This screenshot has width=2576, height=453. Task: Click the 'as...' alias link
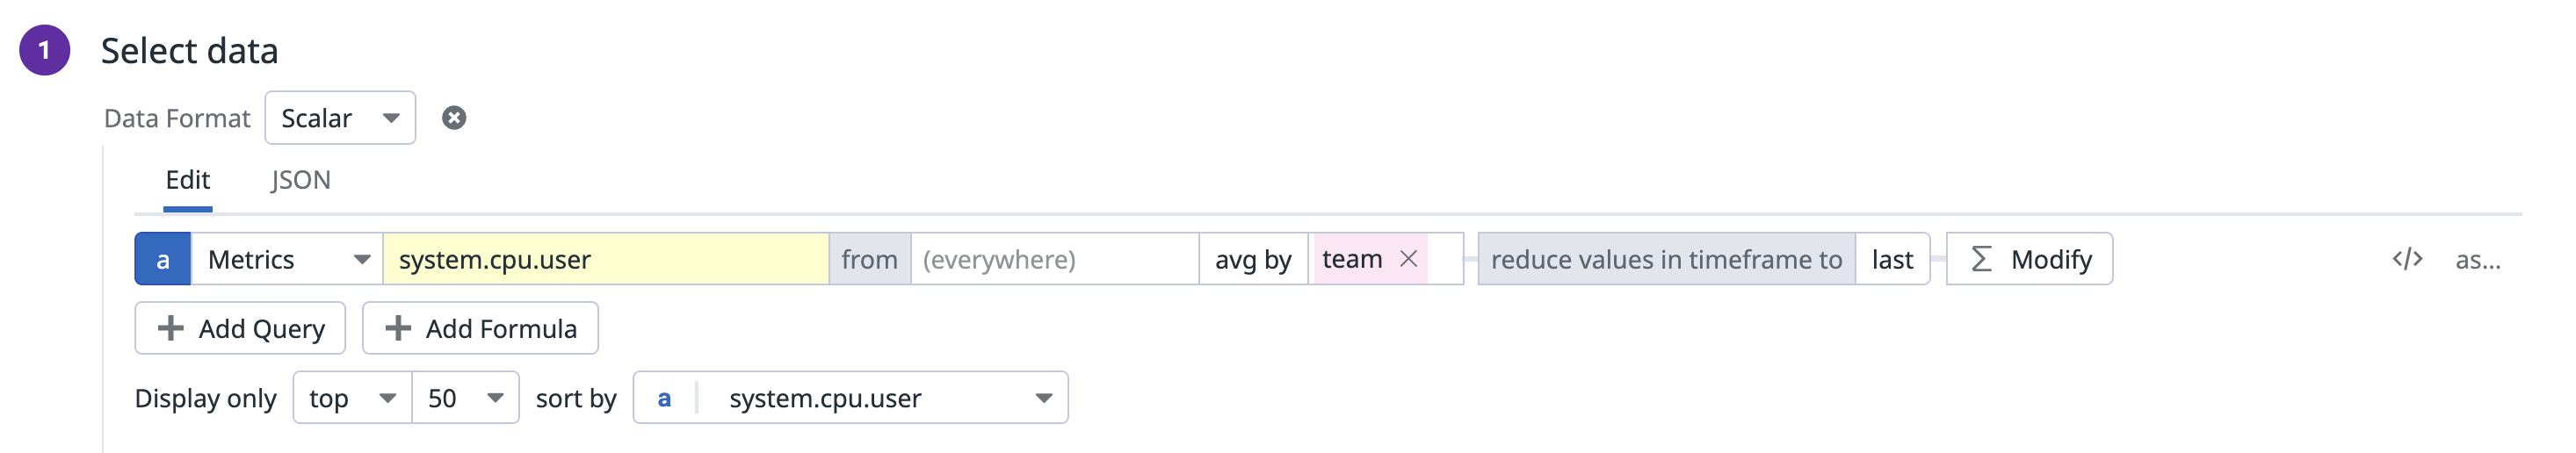pos(2477,260)
